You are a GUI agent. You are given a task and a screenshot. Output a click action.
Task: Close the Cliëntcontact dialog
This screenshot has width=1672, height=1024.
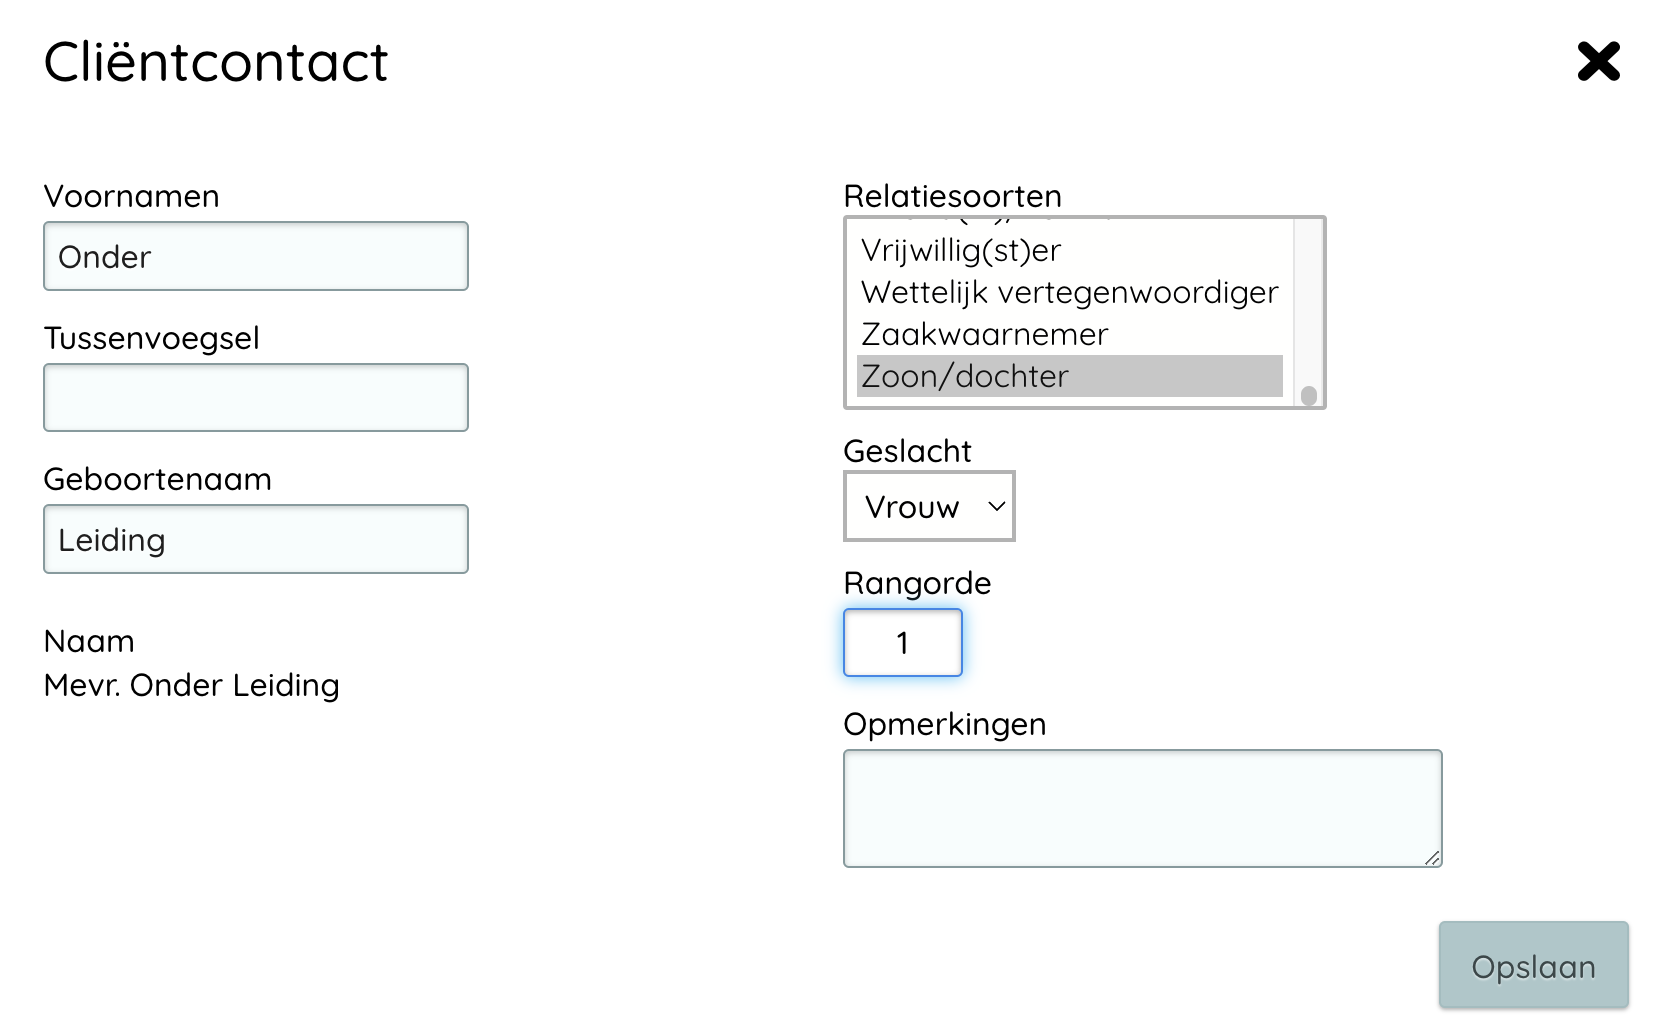(x=1598, y=62)
